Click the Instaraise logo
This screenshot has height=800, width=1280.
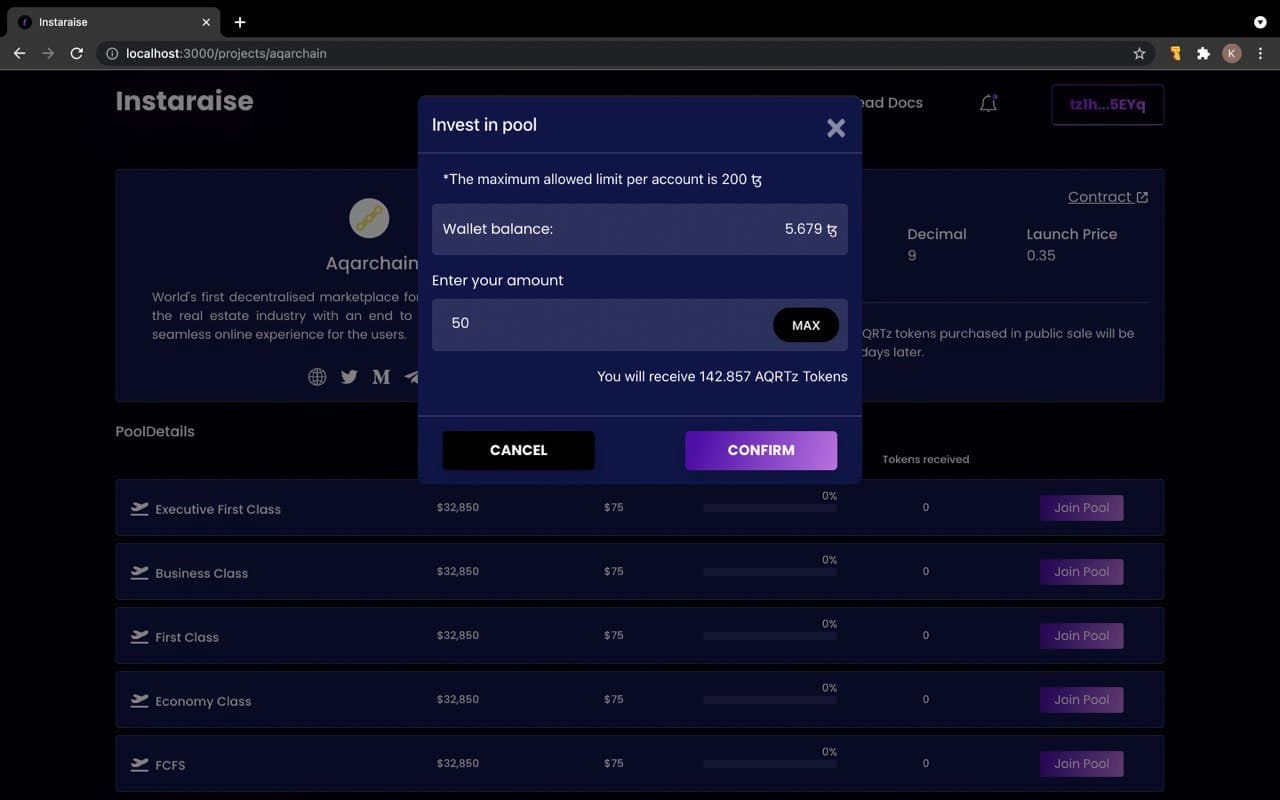pos(184,101)
